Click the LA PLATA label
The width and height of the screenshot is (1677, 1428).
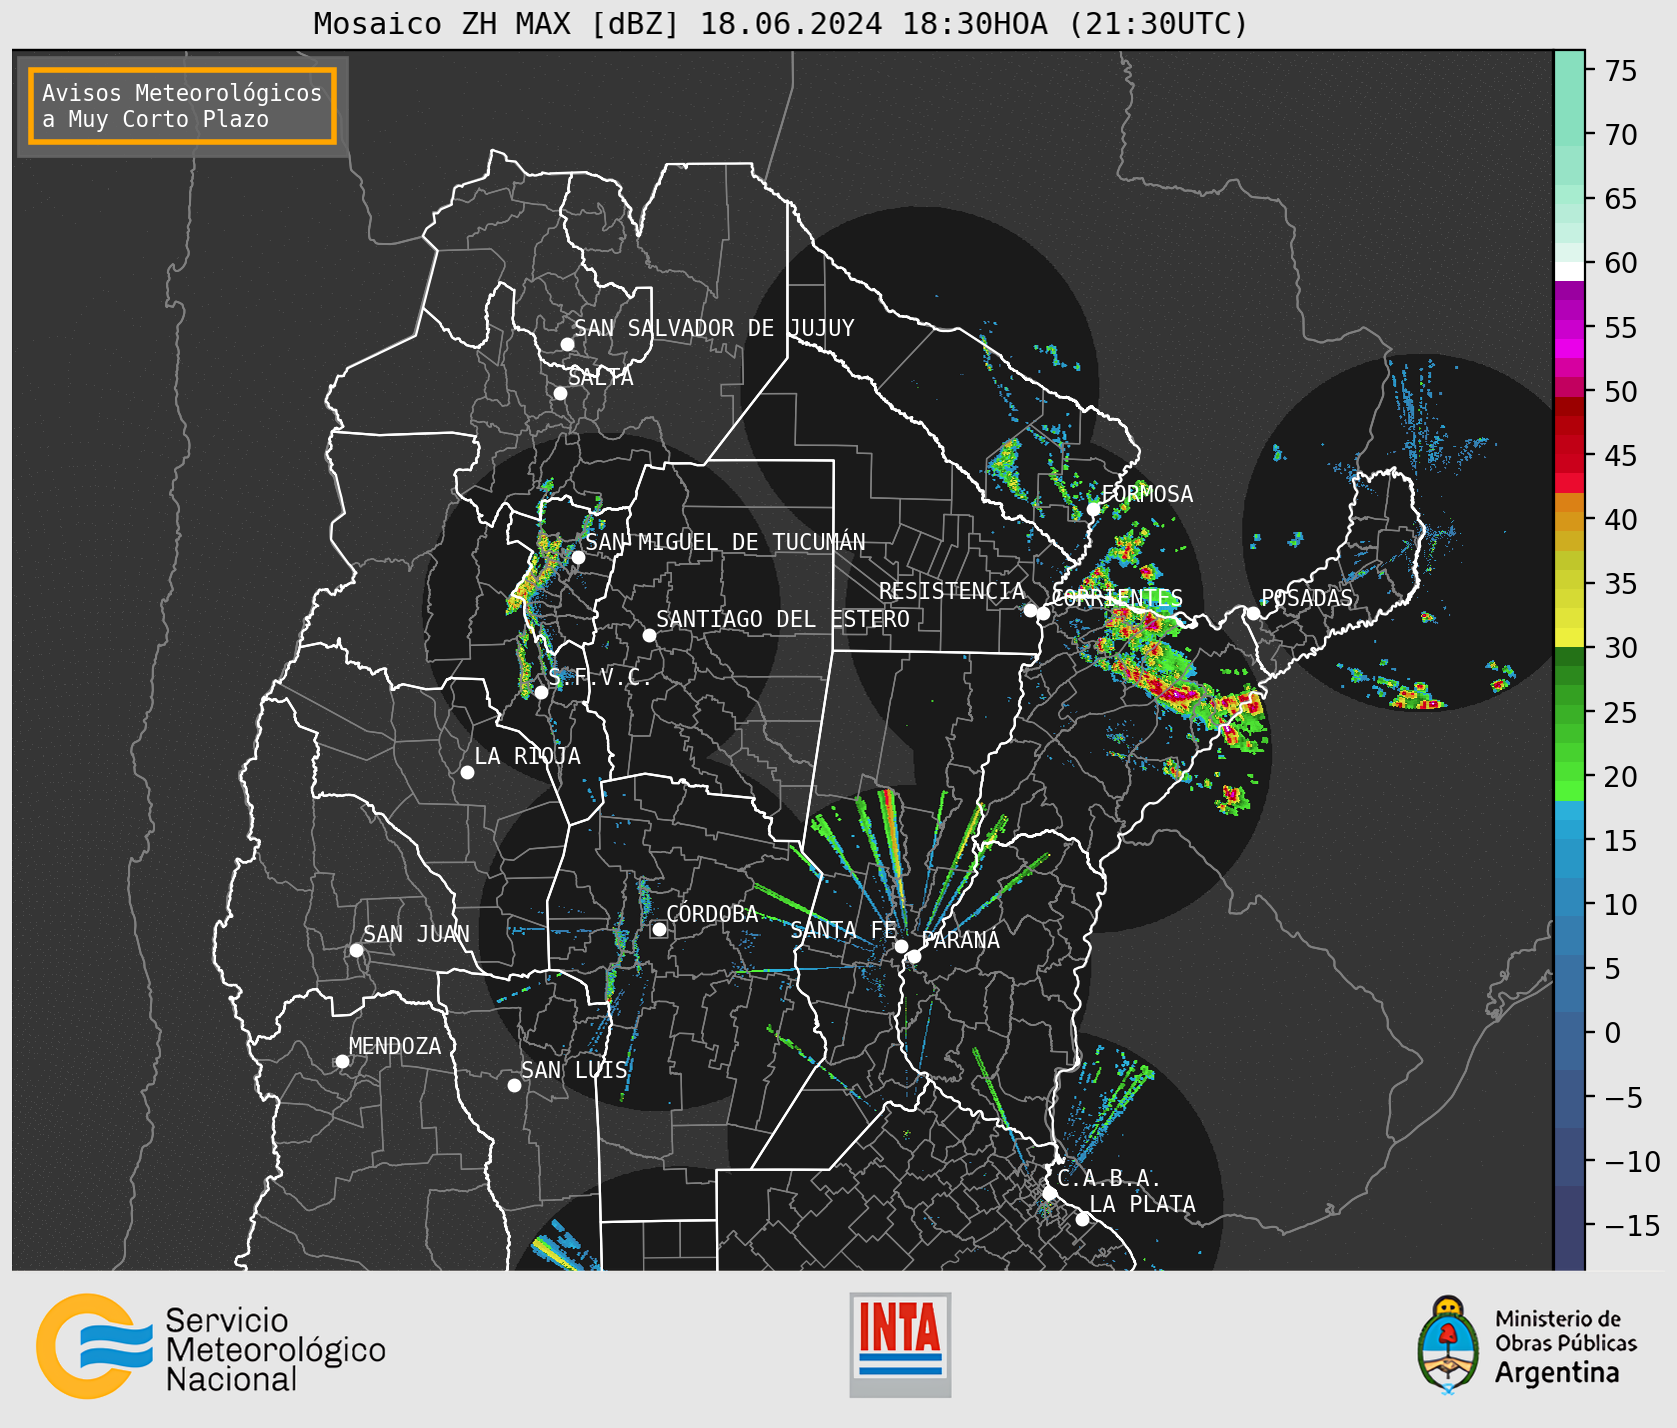coord(1142,1204)
